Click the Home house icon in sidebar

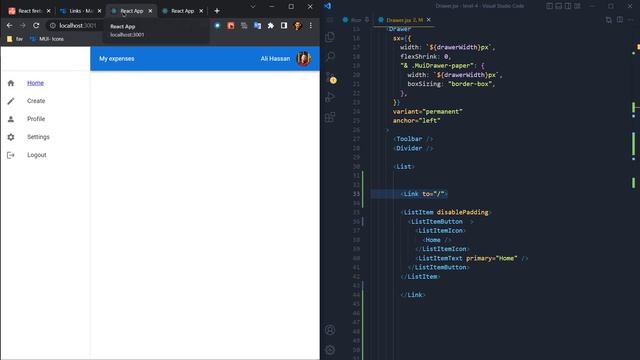[11, 83]
